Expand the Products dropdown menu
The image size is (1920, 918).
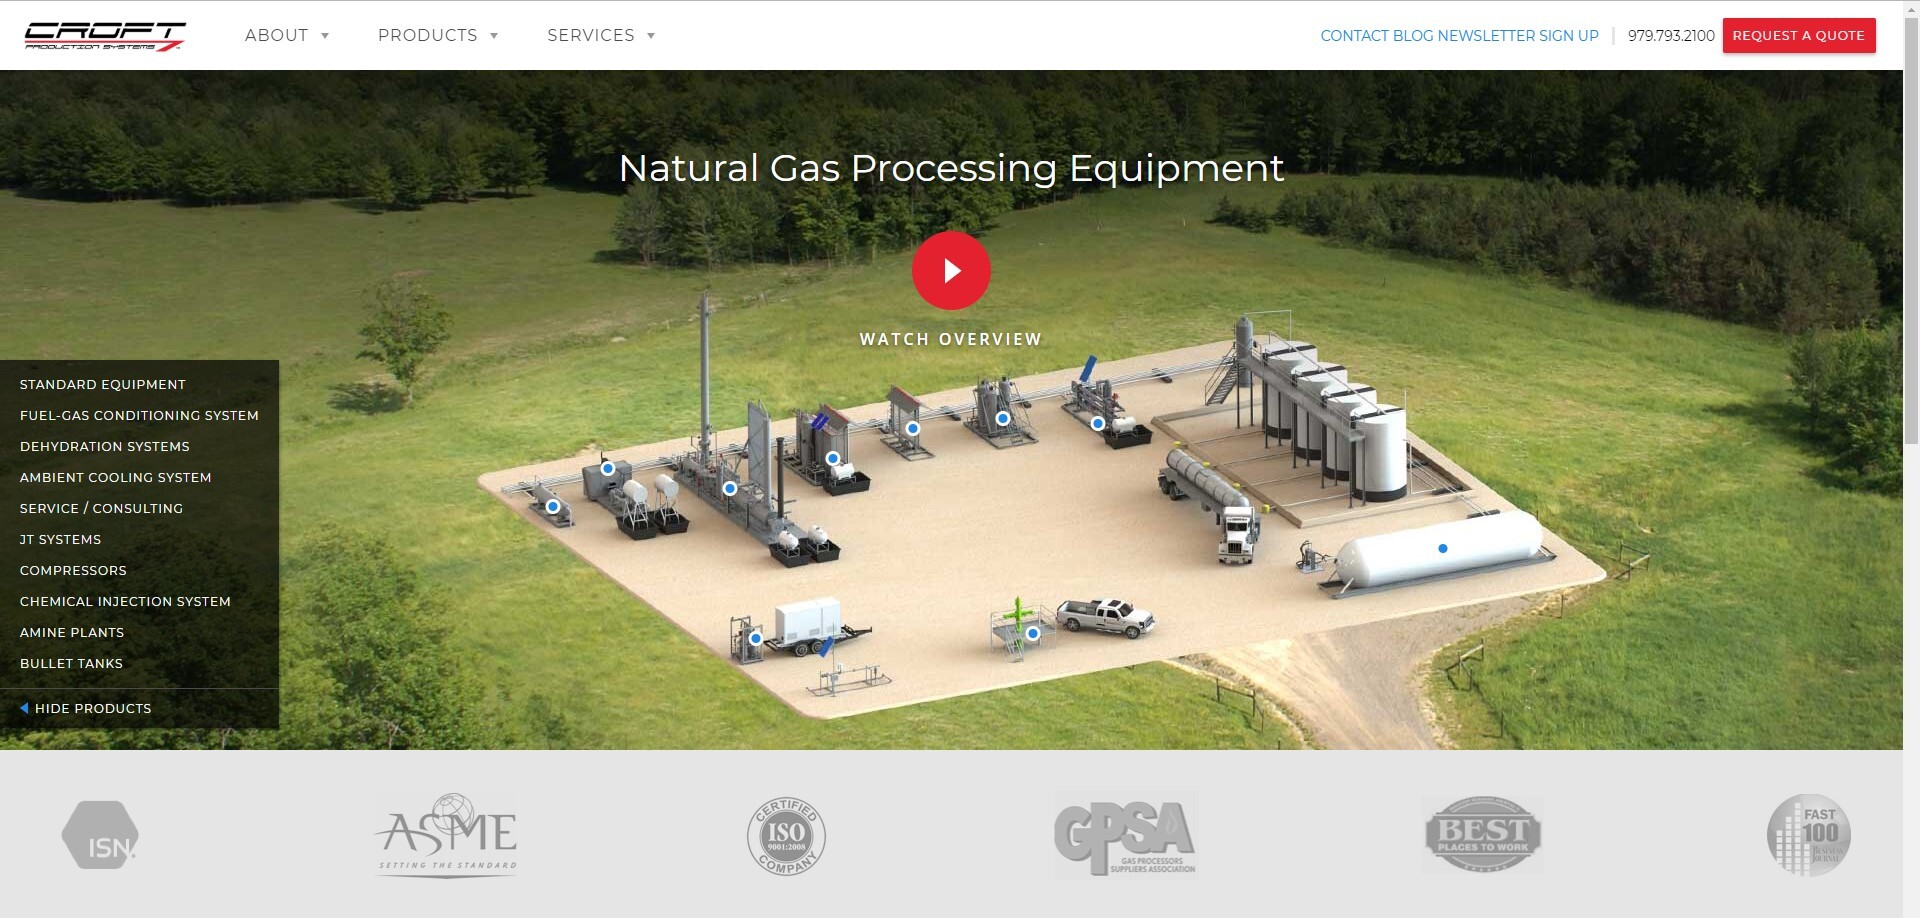tap(438, 35)
